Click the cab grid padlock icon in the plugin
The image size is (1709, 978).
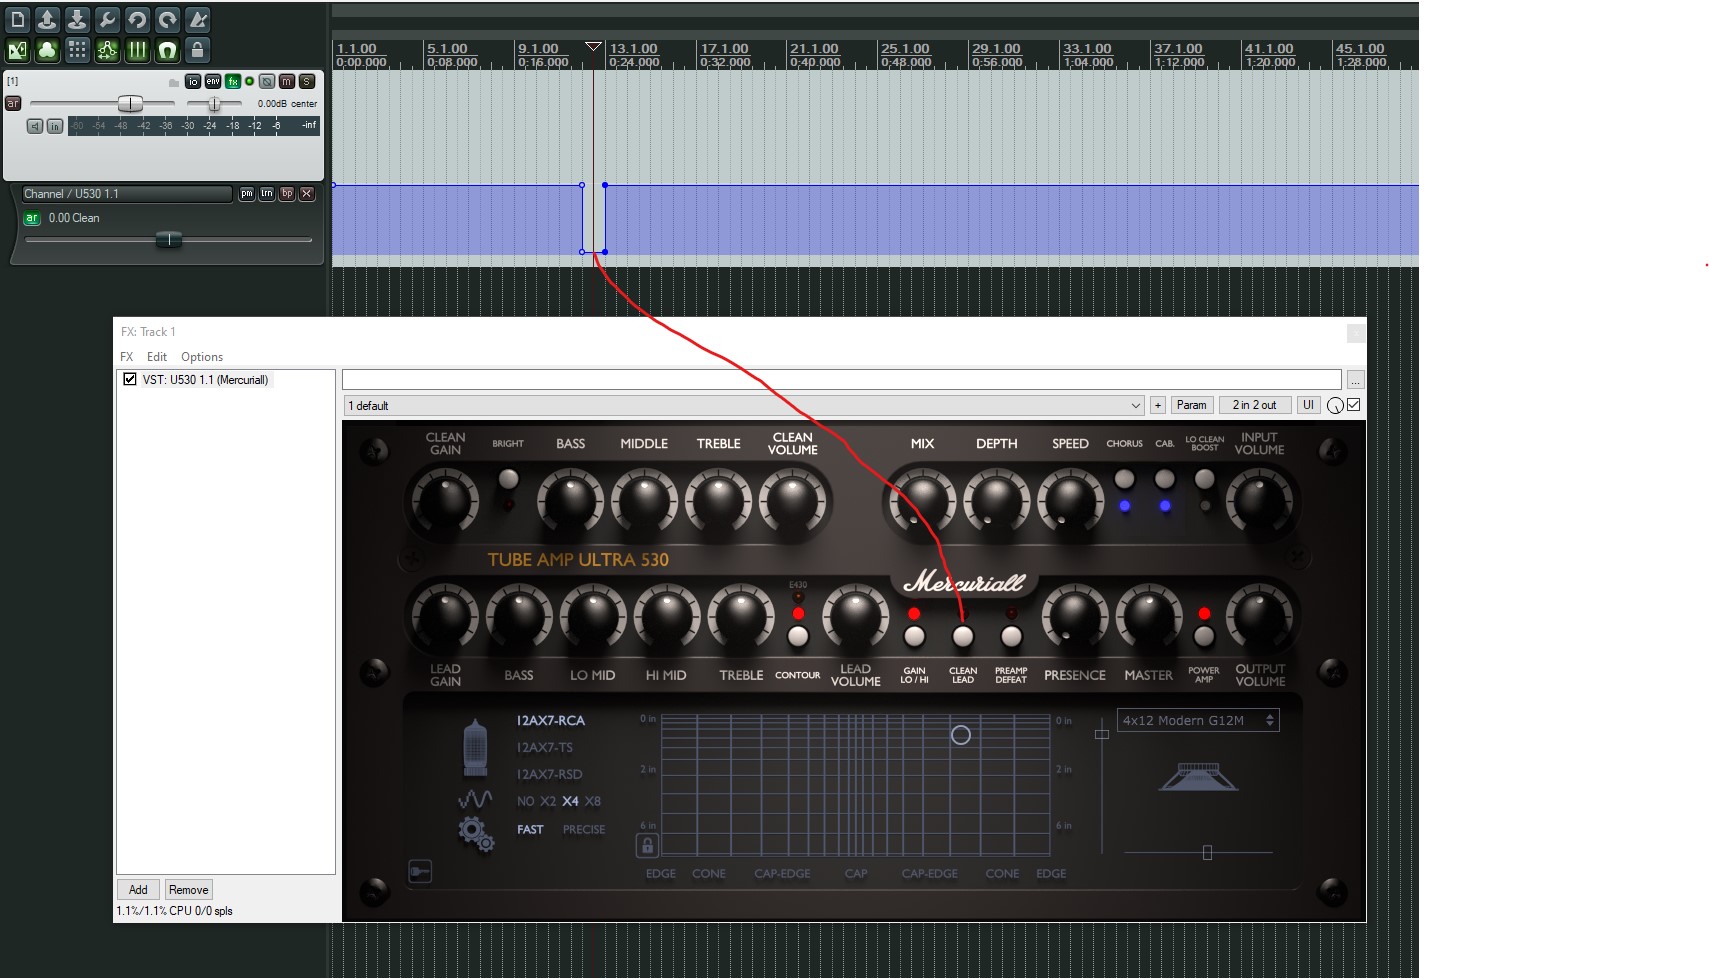pyautogui.click(x=647, y=846)
